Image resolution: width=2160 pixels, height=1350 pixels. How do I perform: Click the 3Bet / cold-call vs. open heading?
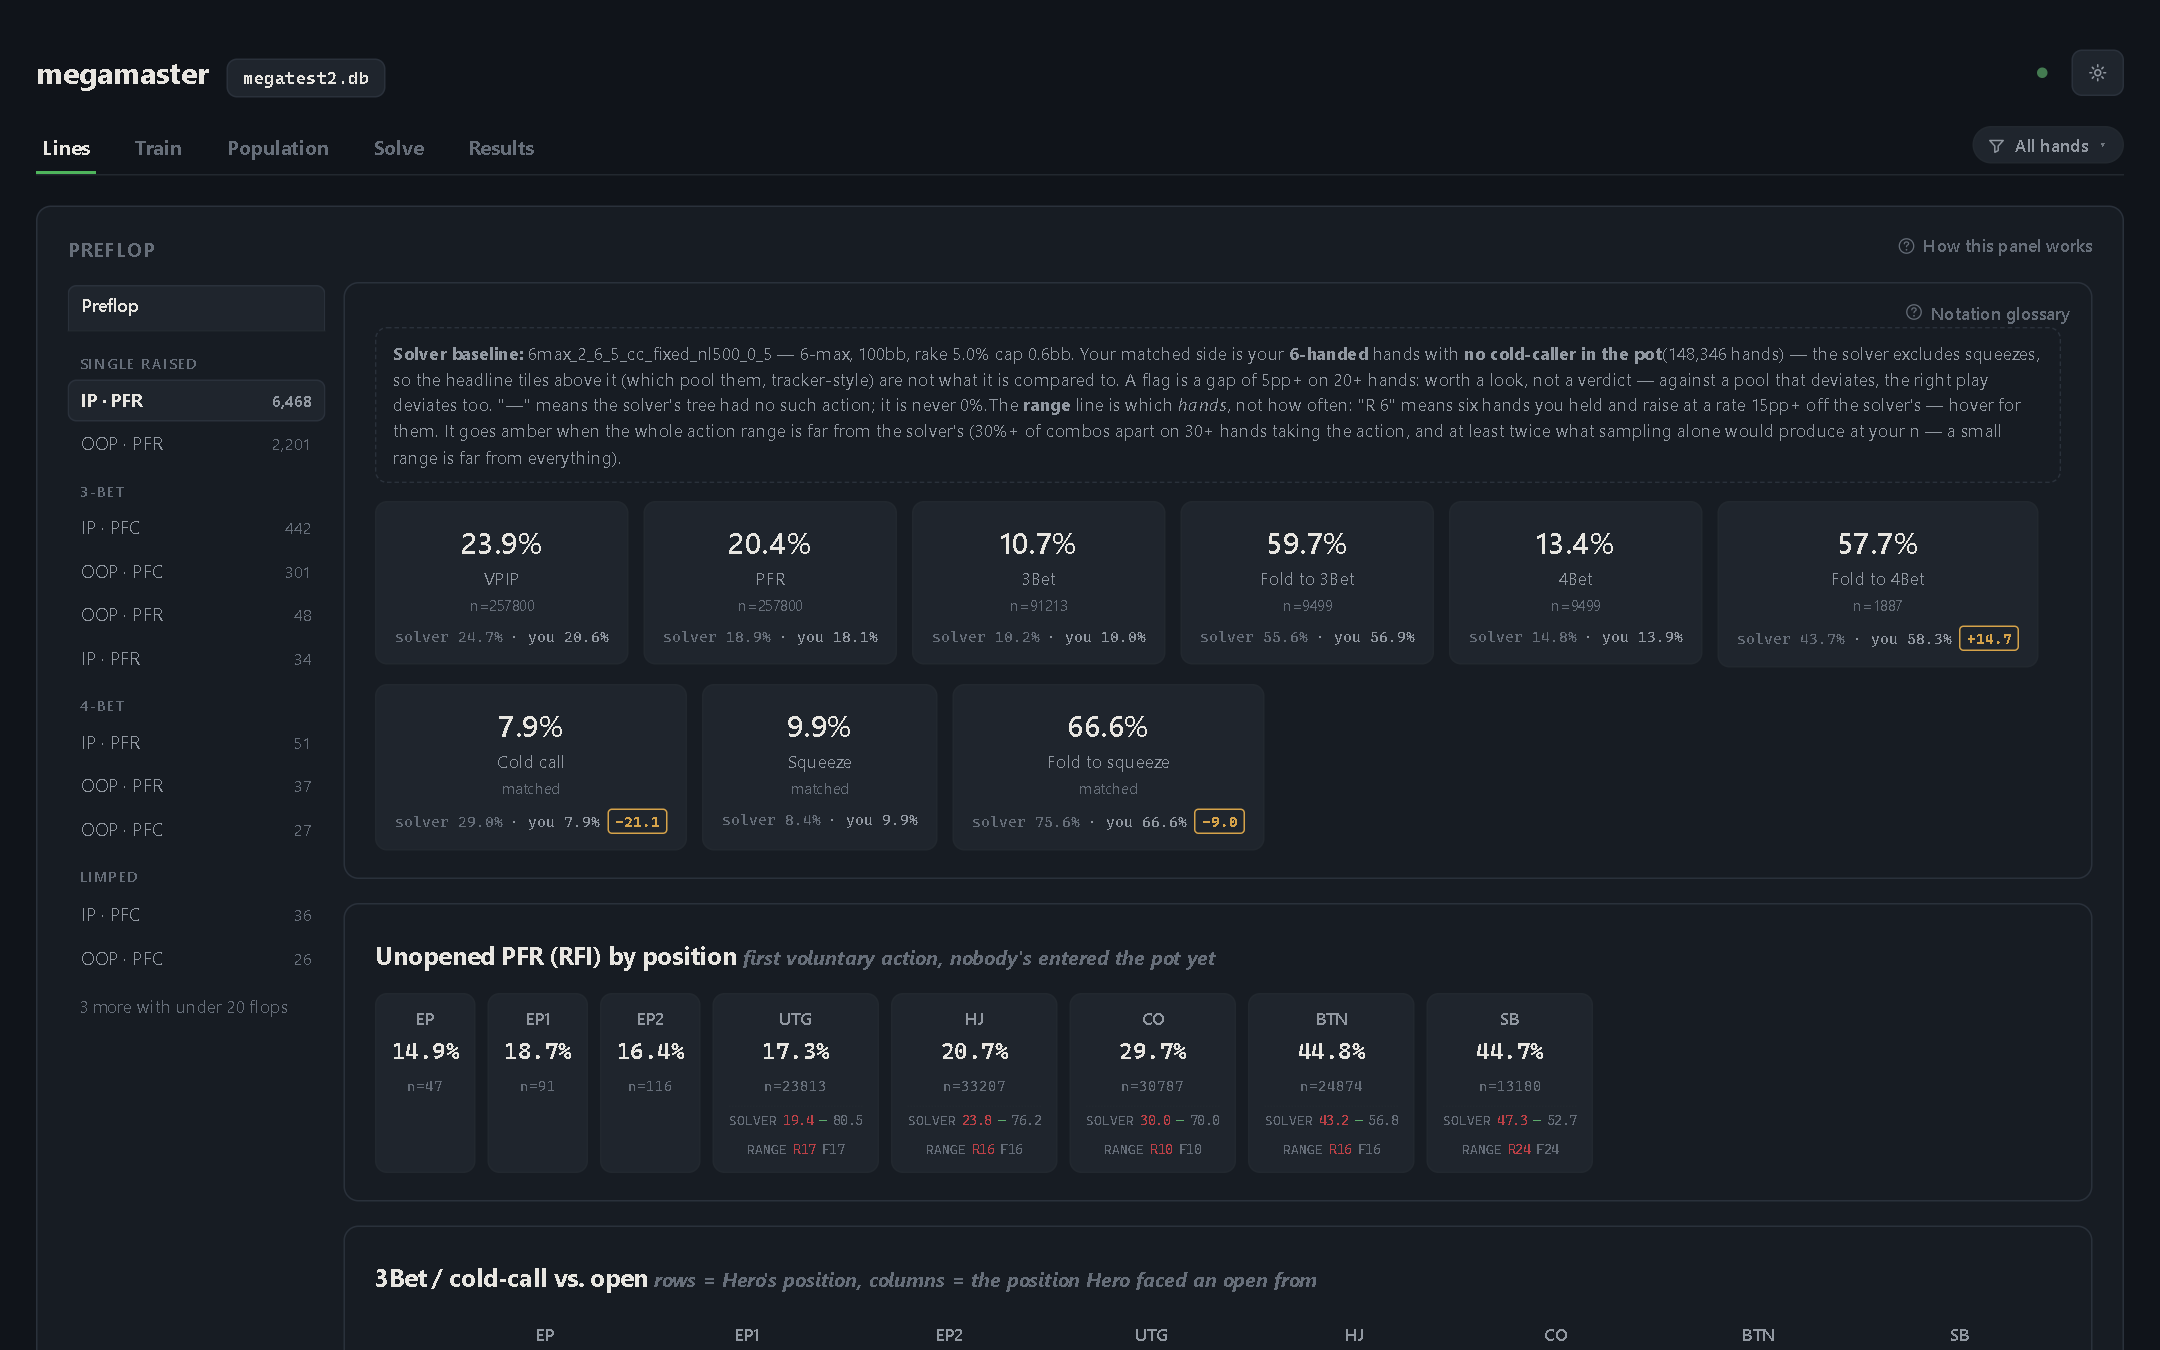[511, 1279]
